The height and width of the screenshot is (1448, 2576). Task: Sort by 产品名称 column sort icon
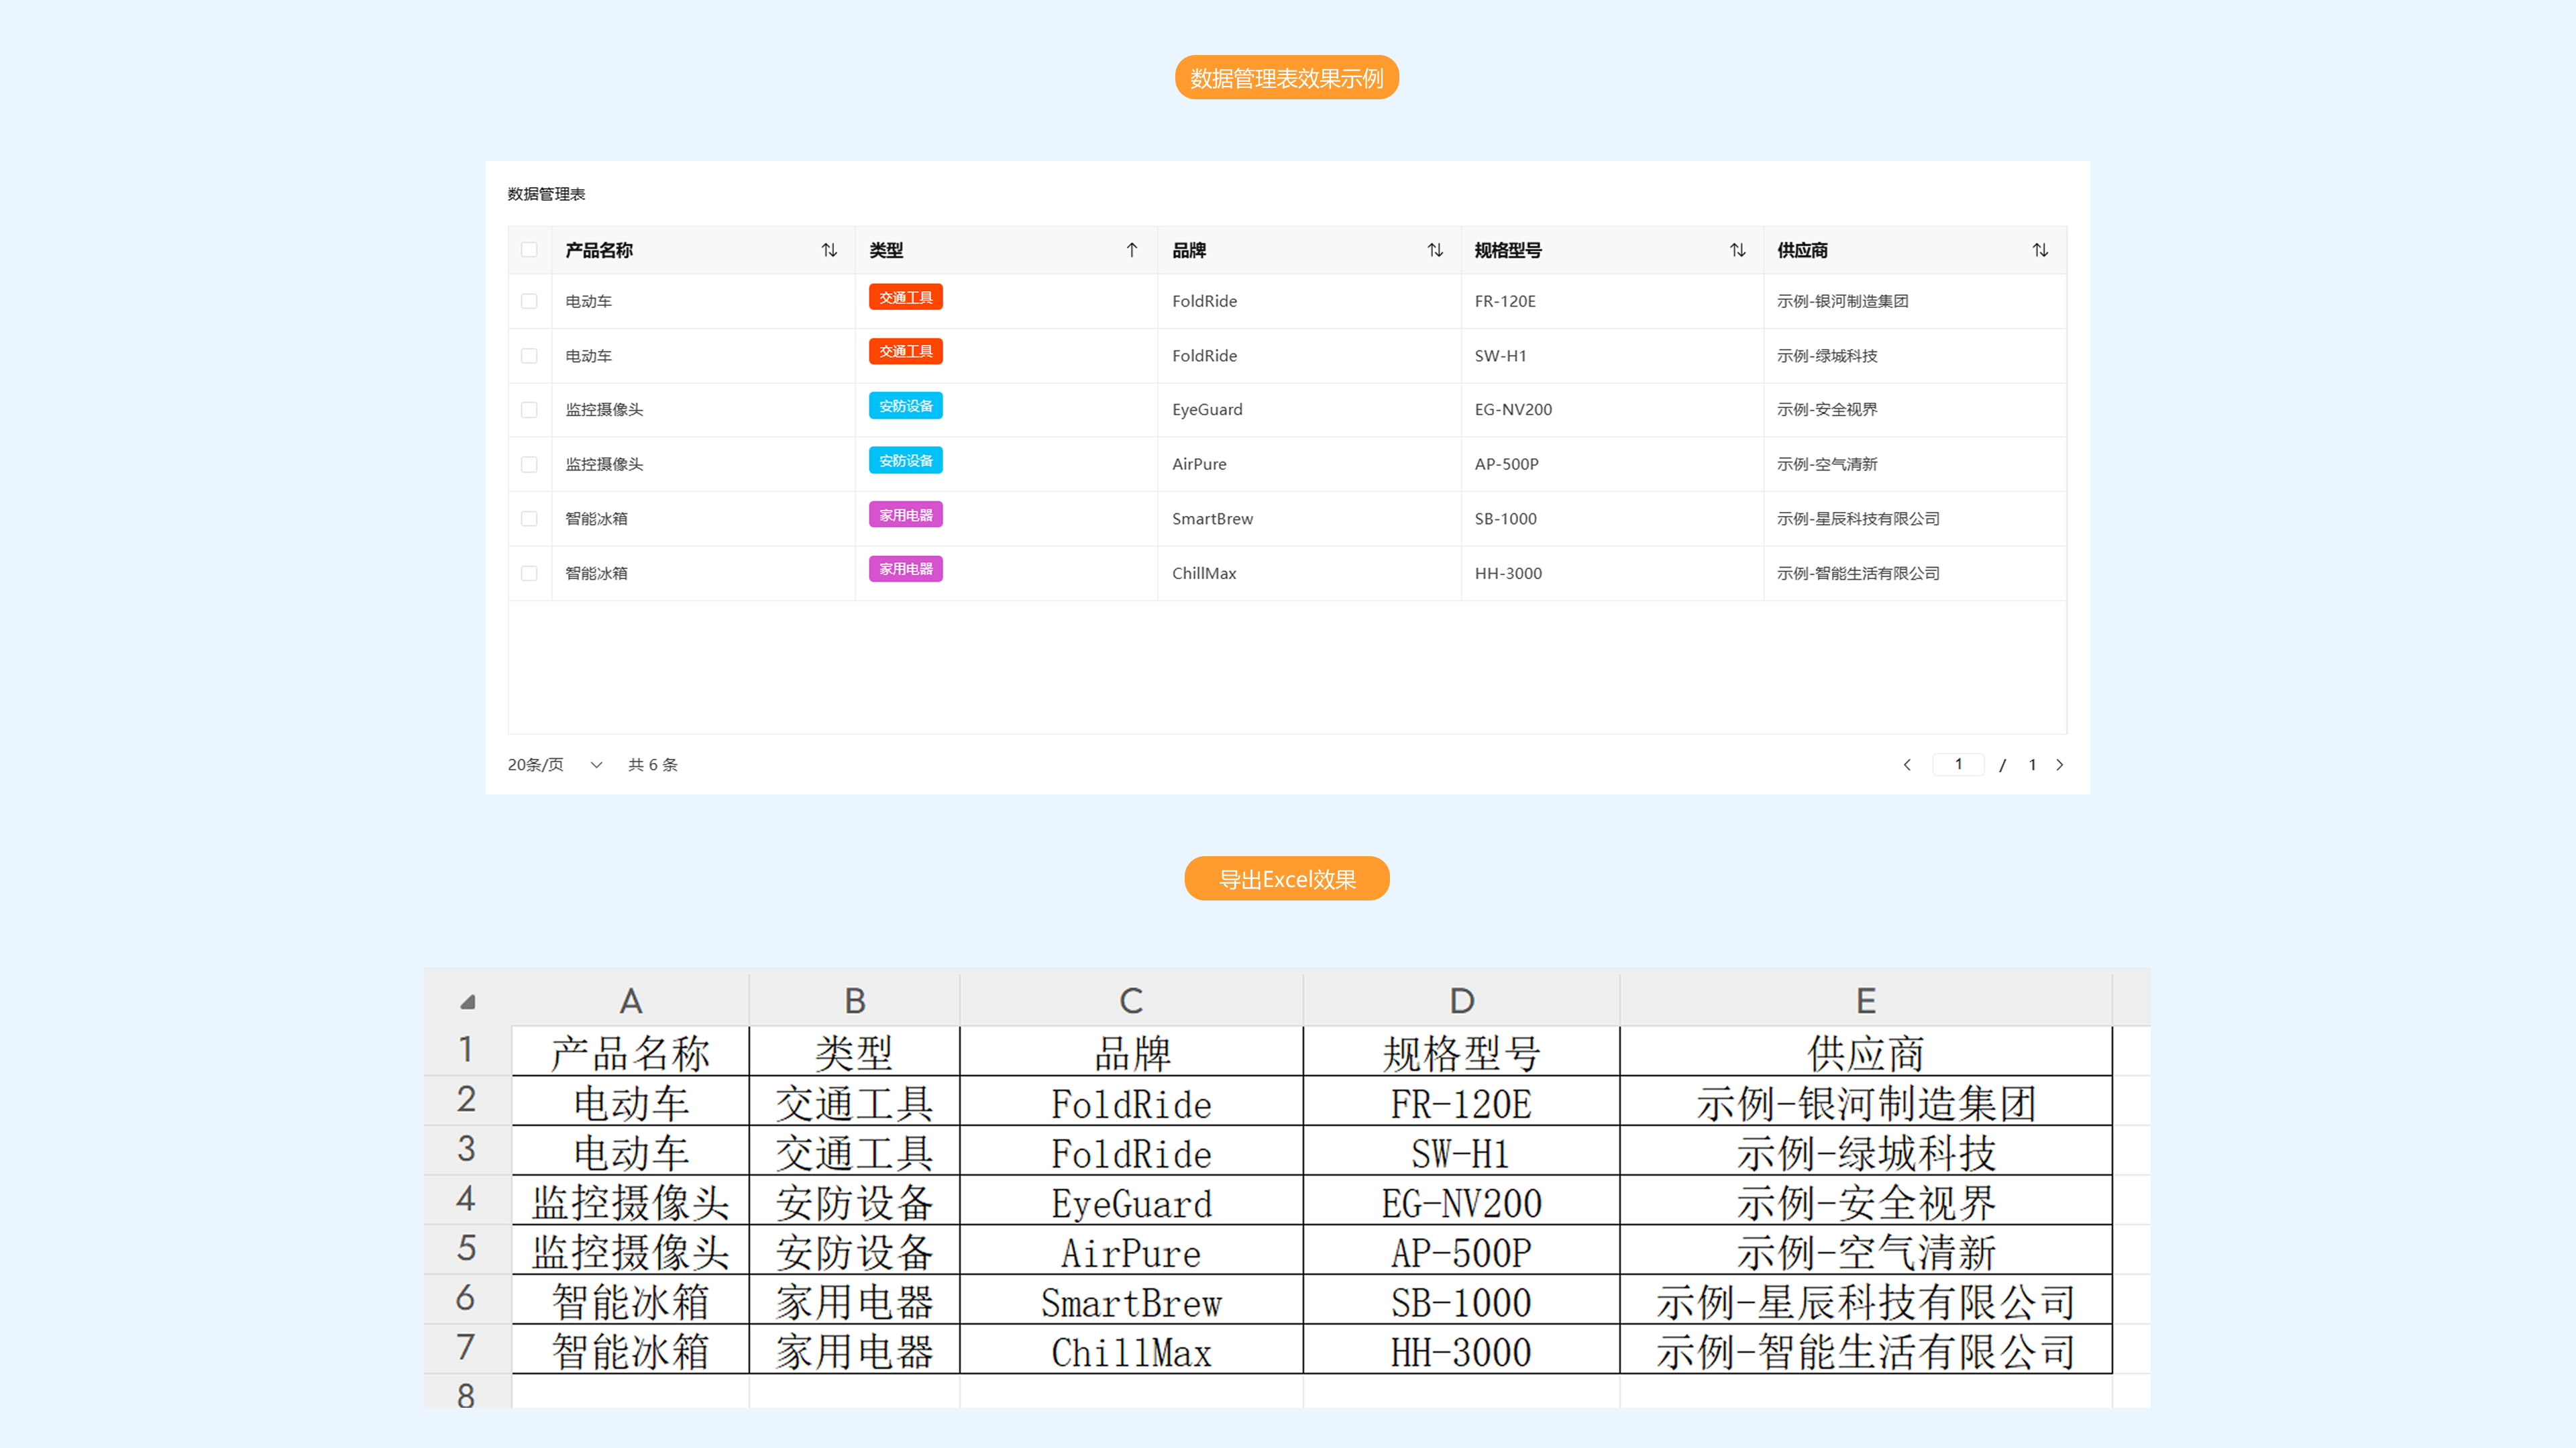click(829, 250)
